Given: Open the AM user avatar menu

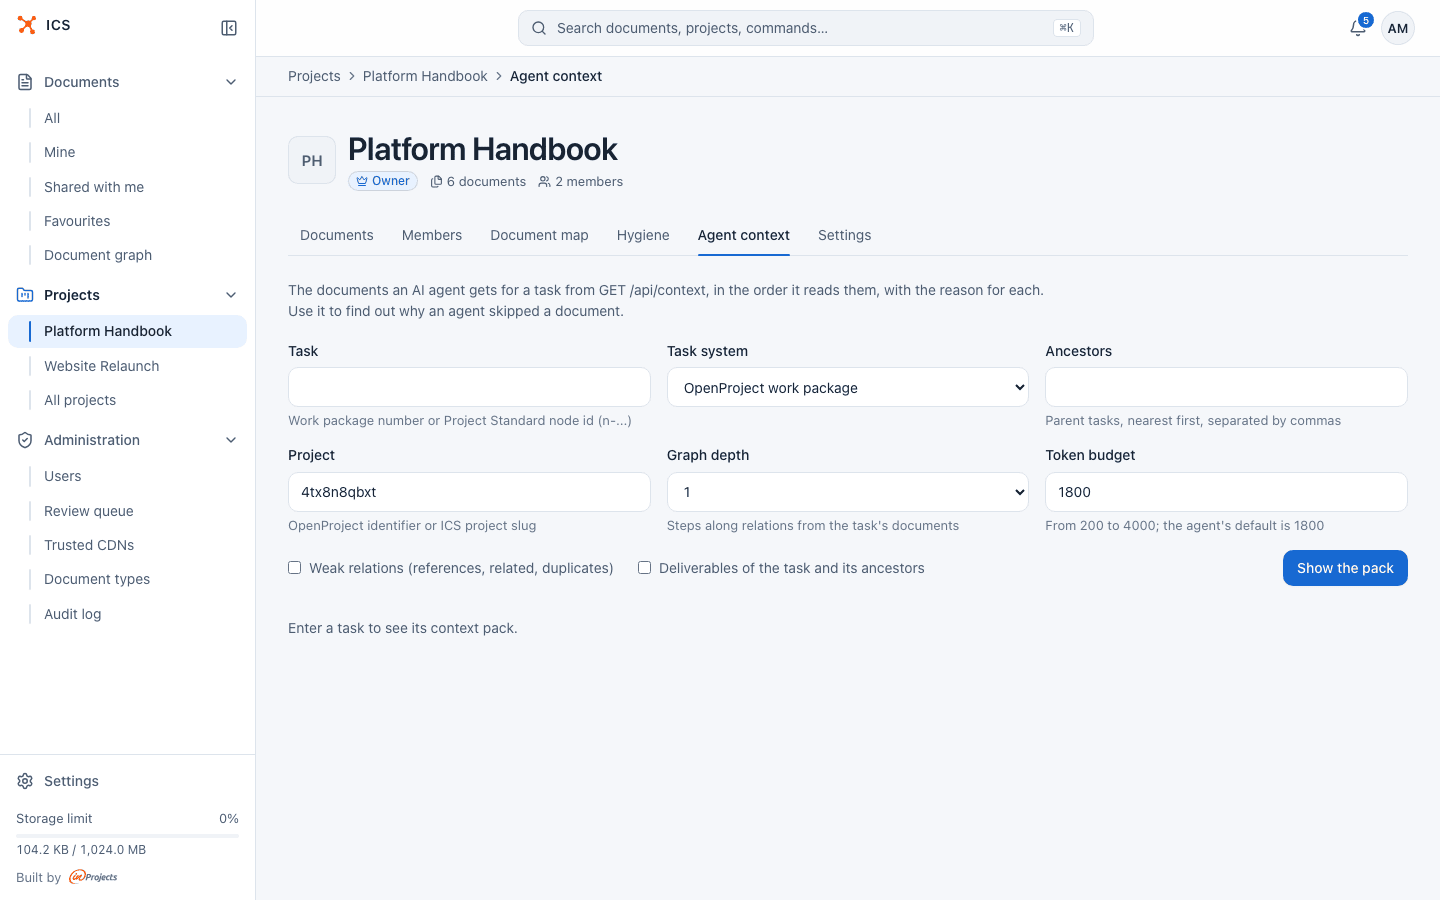Looking at the screenshot, I should click(1398, 28).
